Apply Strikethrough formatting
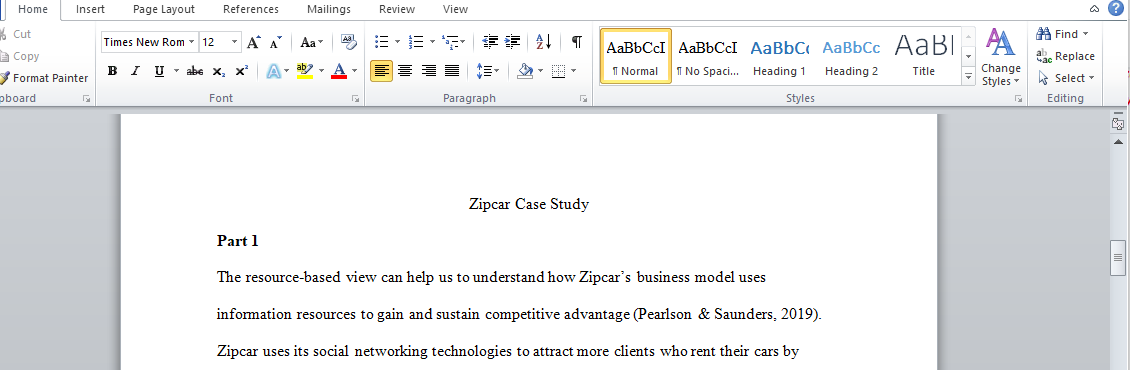 click(195, 71)
